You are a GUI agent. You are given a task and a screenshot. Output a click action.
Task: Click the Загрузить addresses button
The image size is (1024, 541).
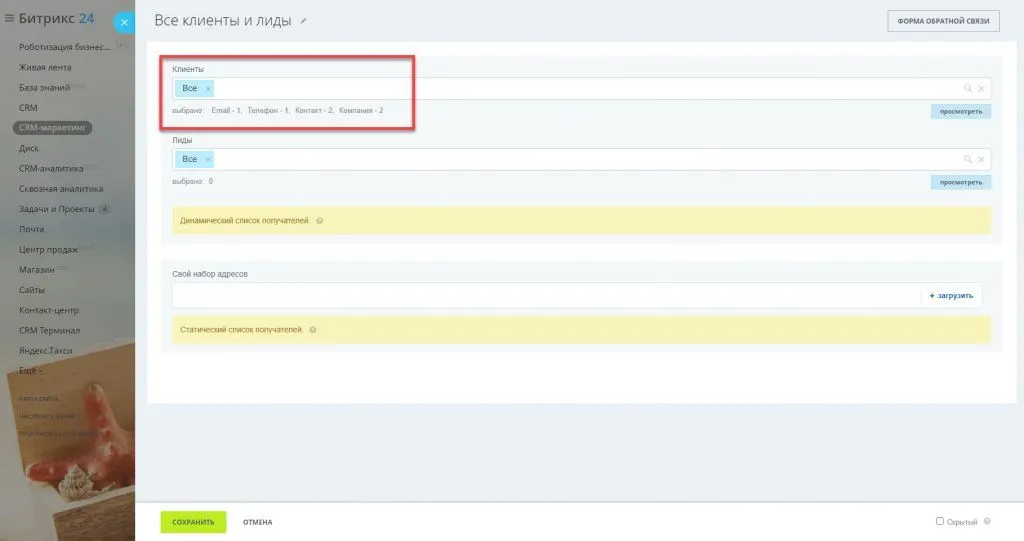pos(951,296)
